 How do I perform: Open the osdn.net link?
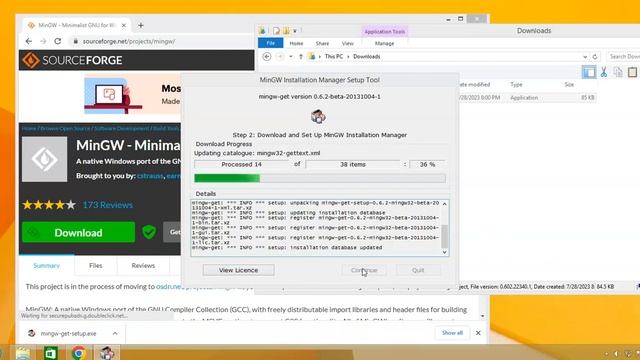click(168, 287)
